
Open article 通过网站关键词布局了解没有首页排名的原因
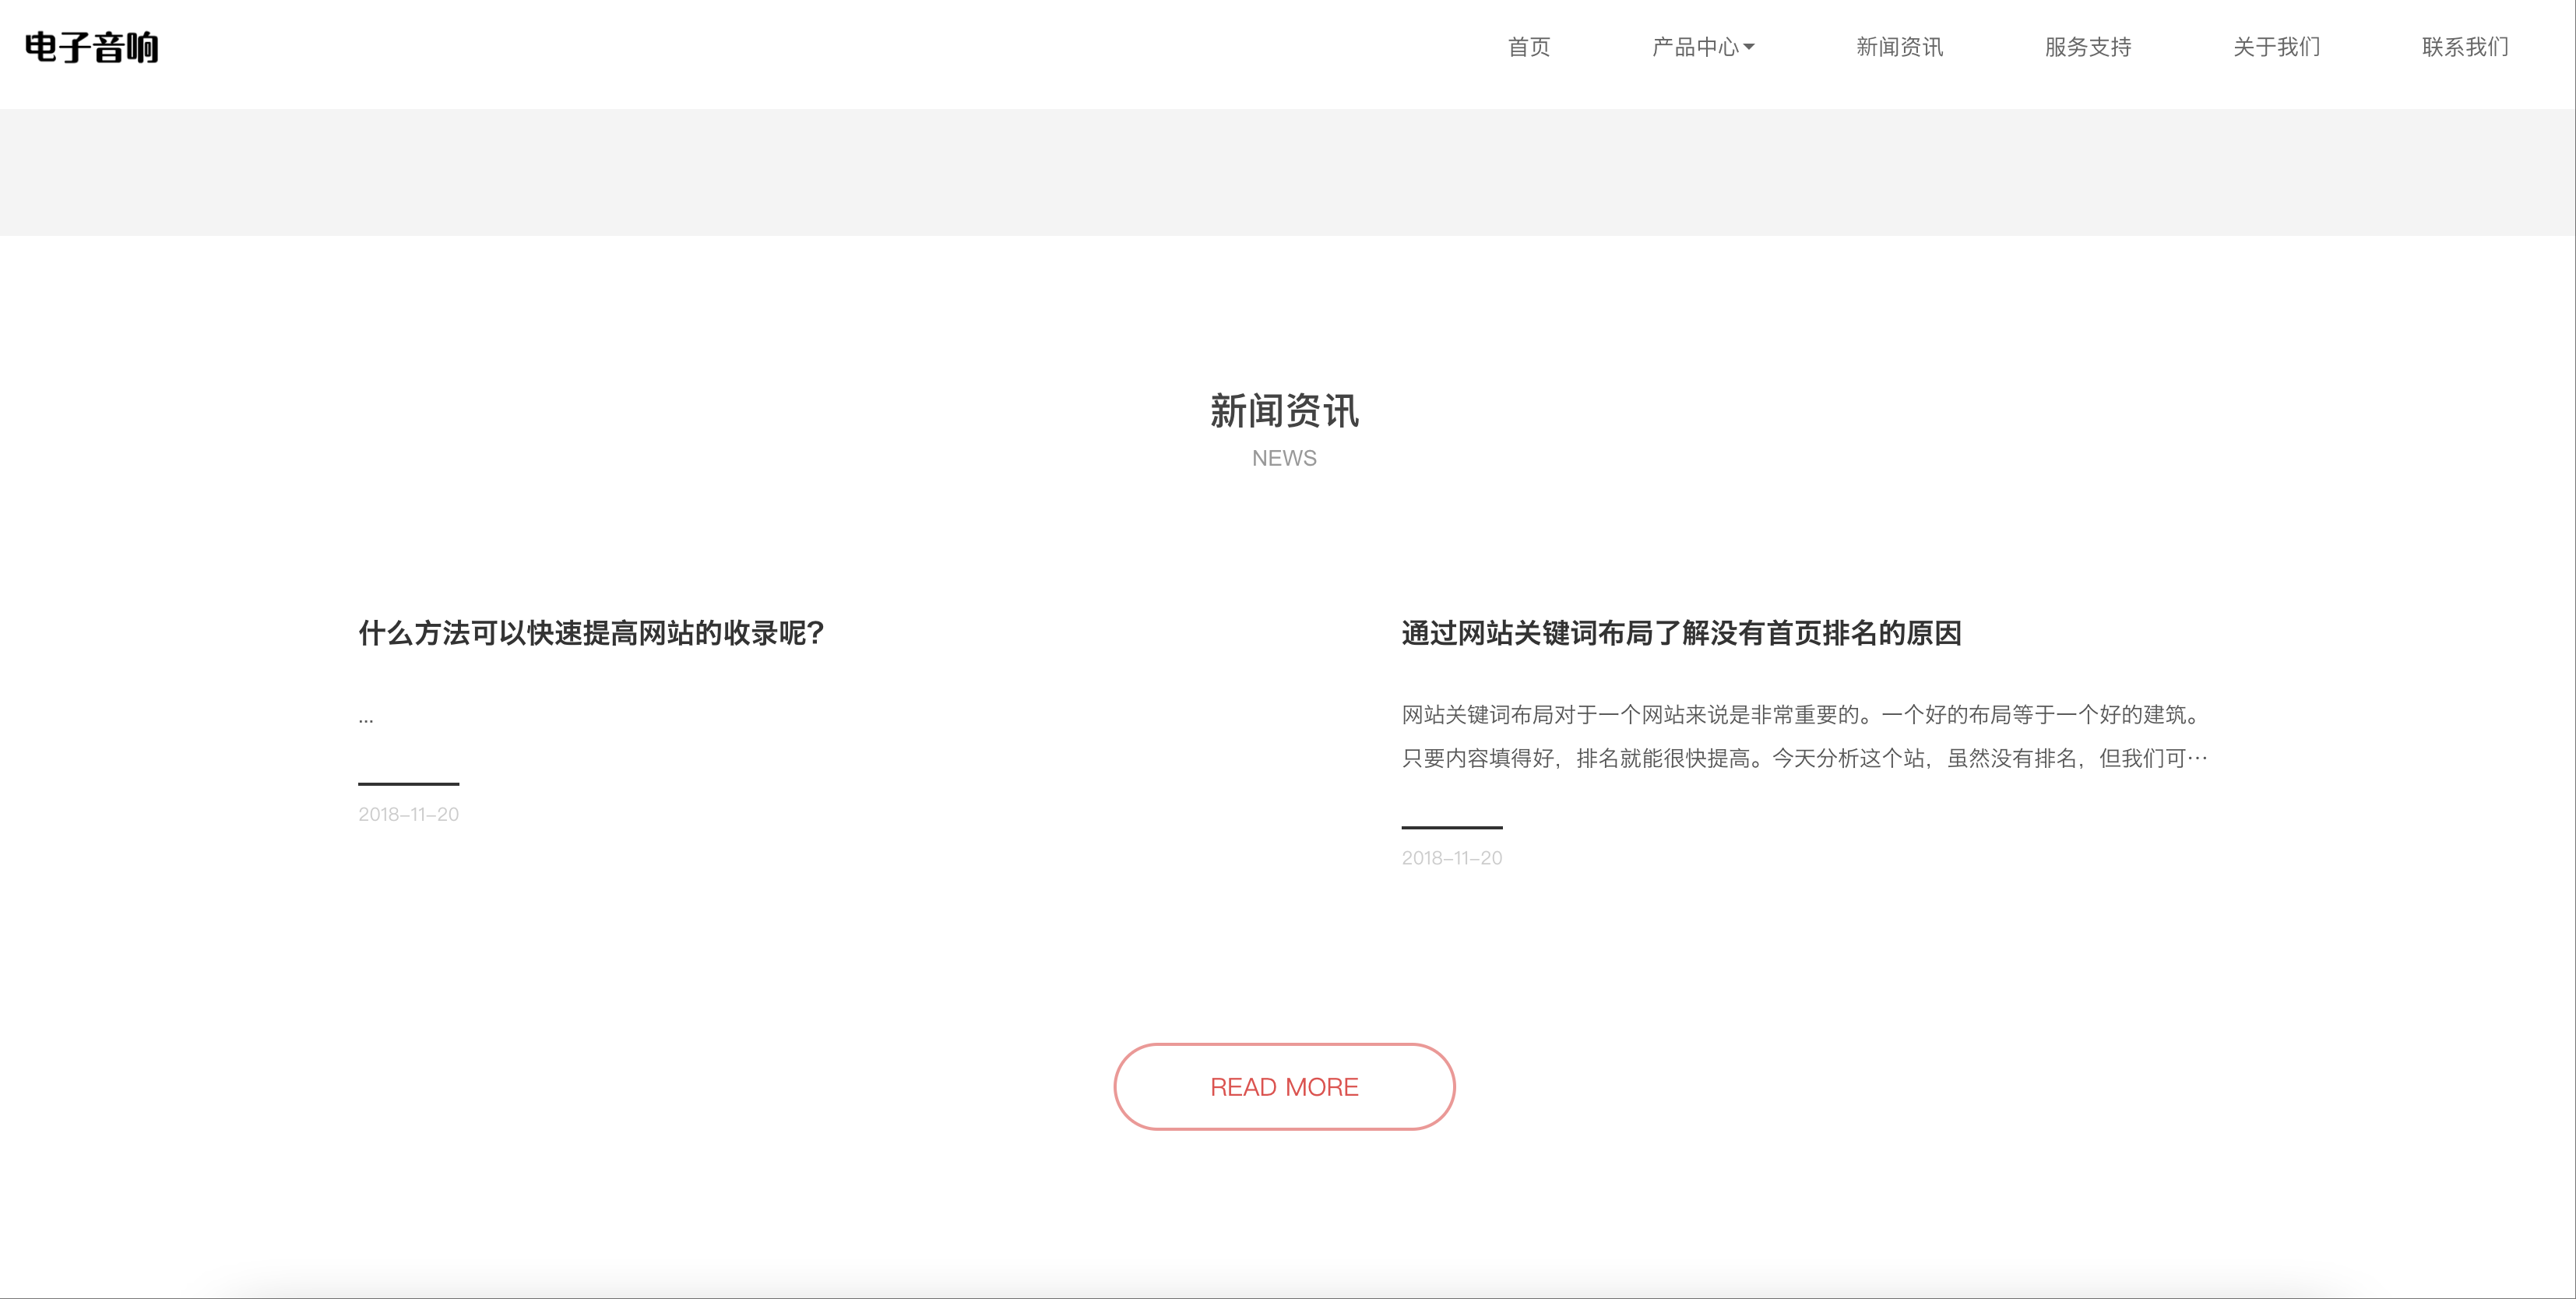1681,633
